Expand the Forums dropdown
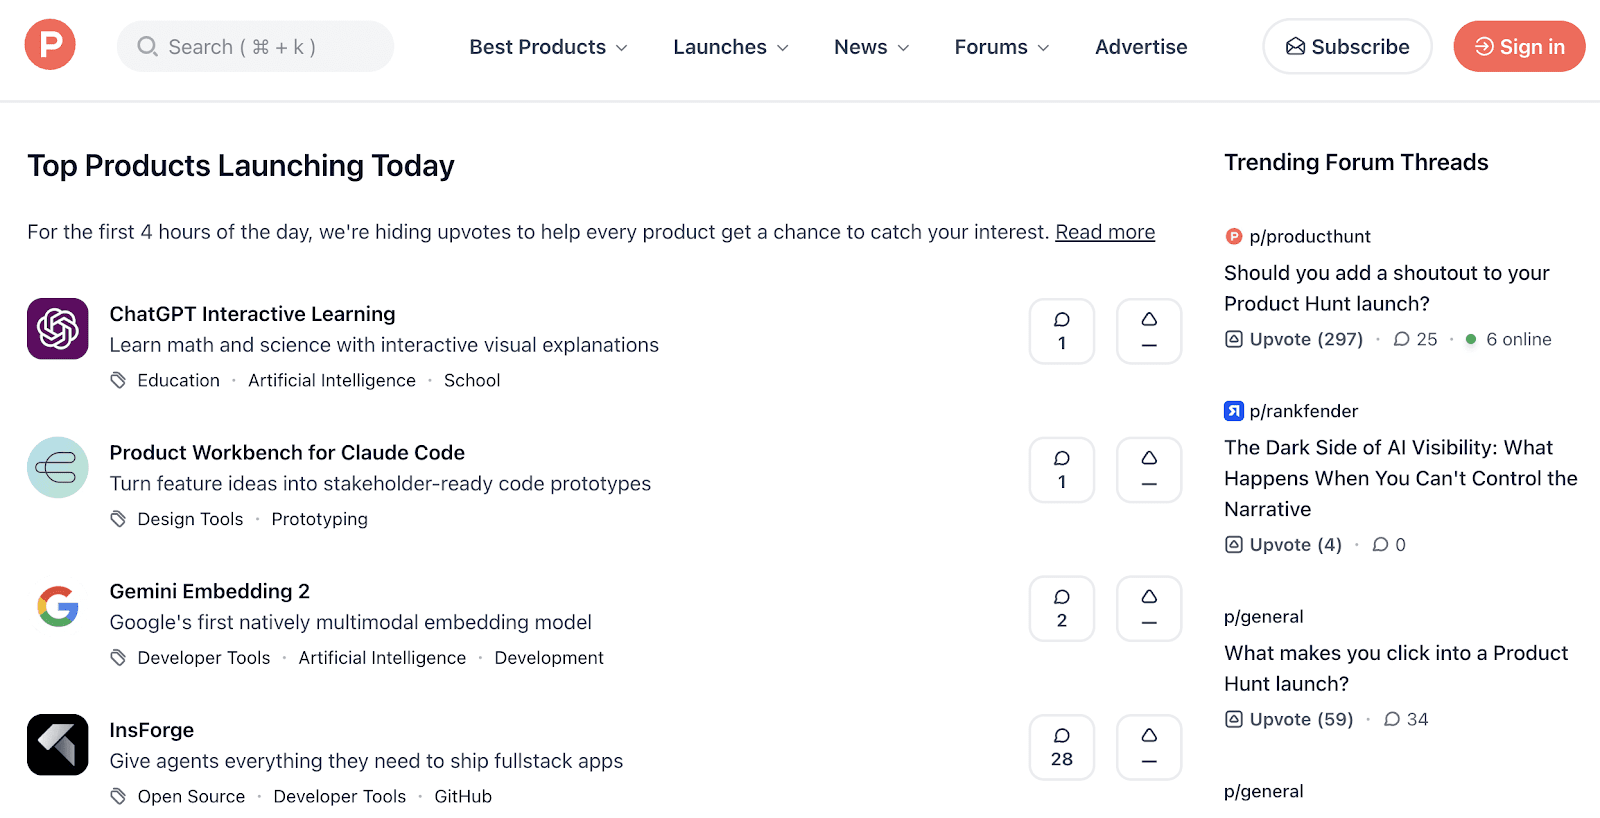The width and height of the screenshot is (1600, 818). coord(1001,46)
